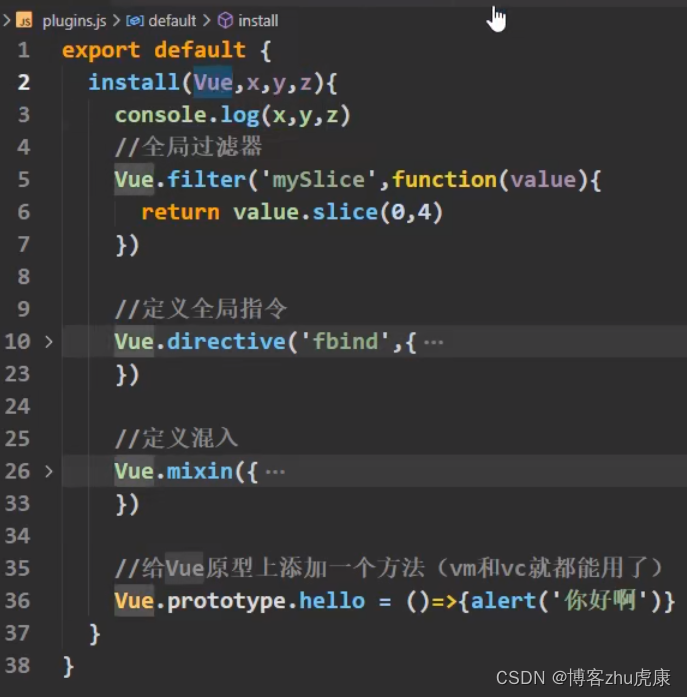Click 'value' parameter on line 5

543,180
